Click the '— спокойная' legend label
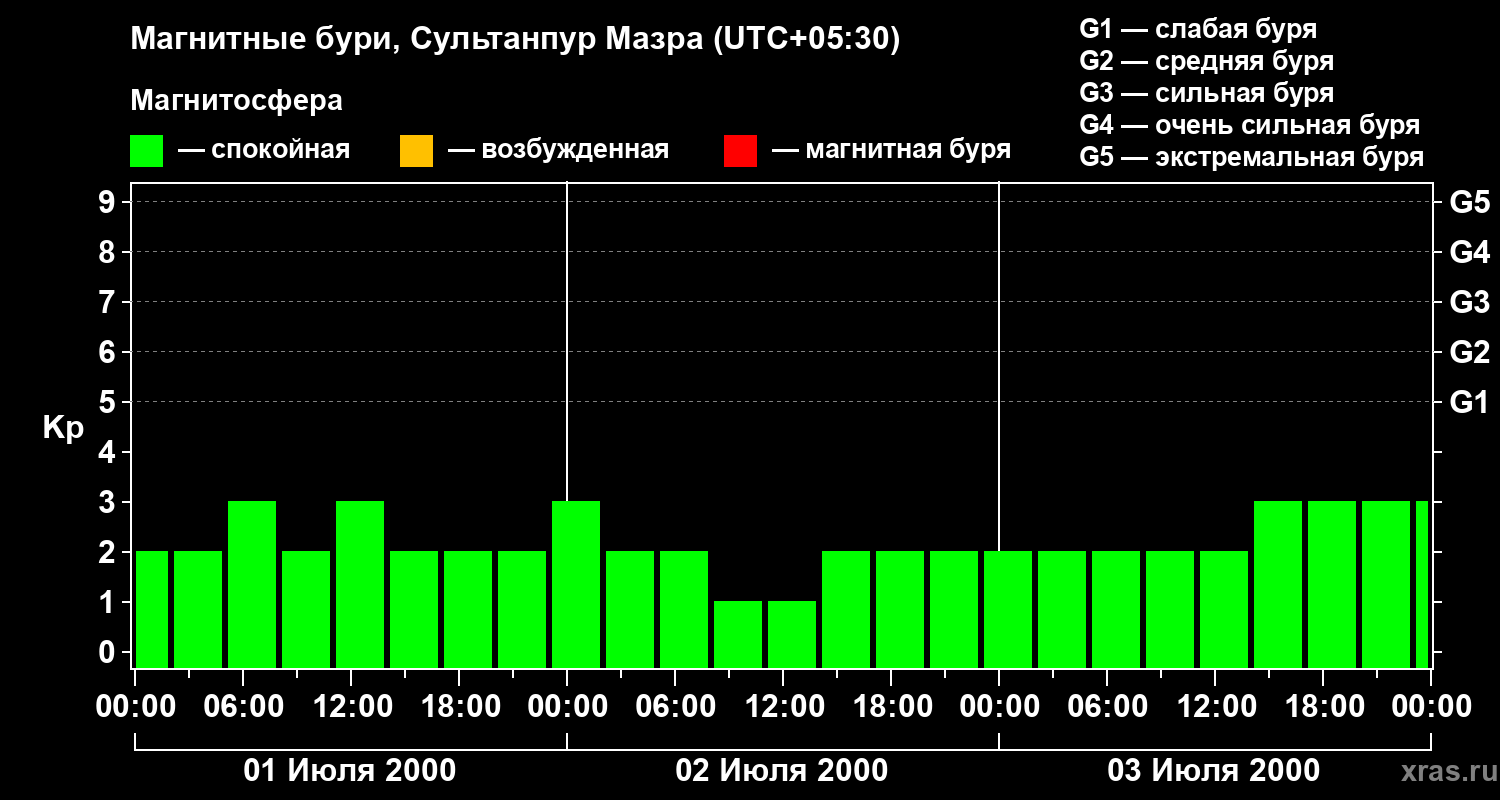The width and height of the screenshot is (1500, 800). [x=264, y=150]
